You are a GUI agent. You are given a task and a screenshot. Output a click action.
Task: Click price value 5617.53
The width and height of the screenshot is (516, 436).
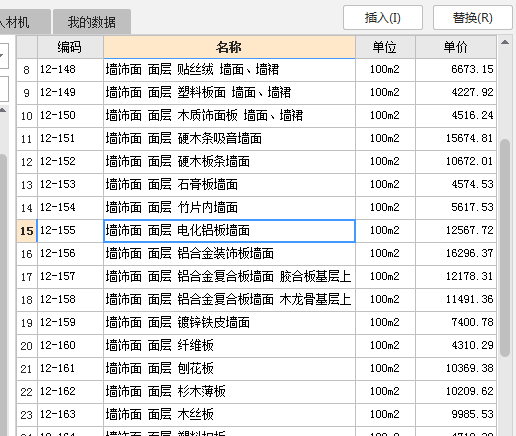click(x=472, y=207)
